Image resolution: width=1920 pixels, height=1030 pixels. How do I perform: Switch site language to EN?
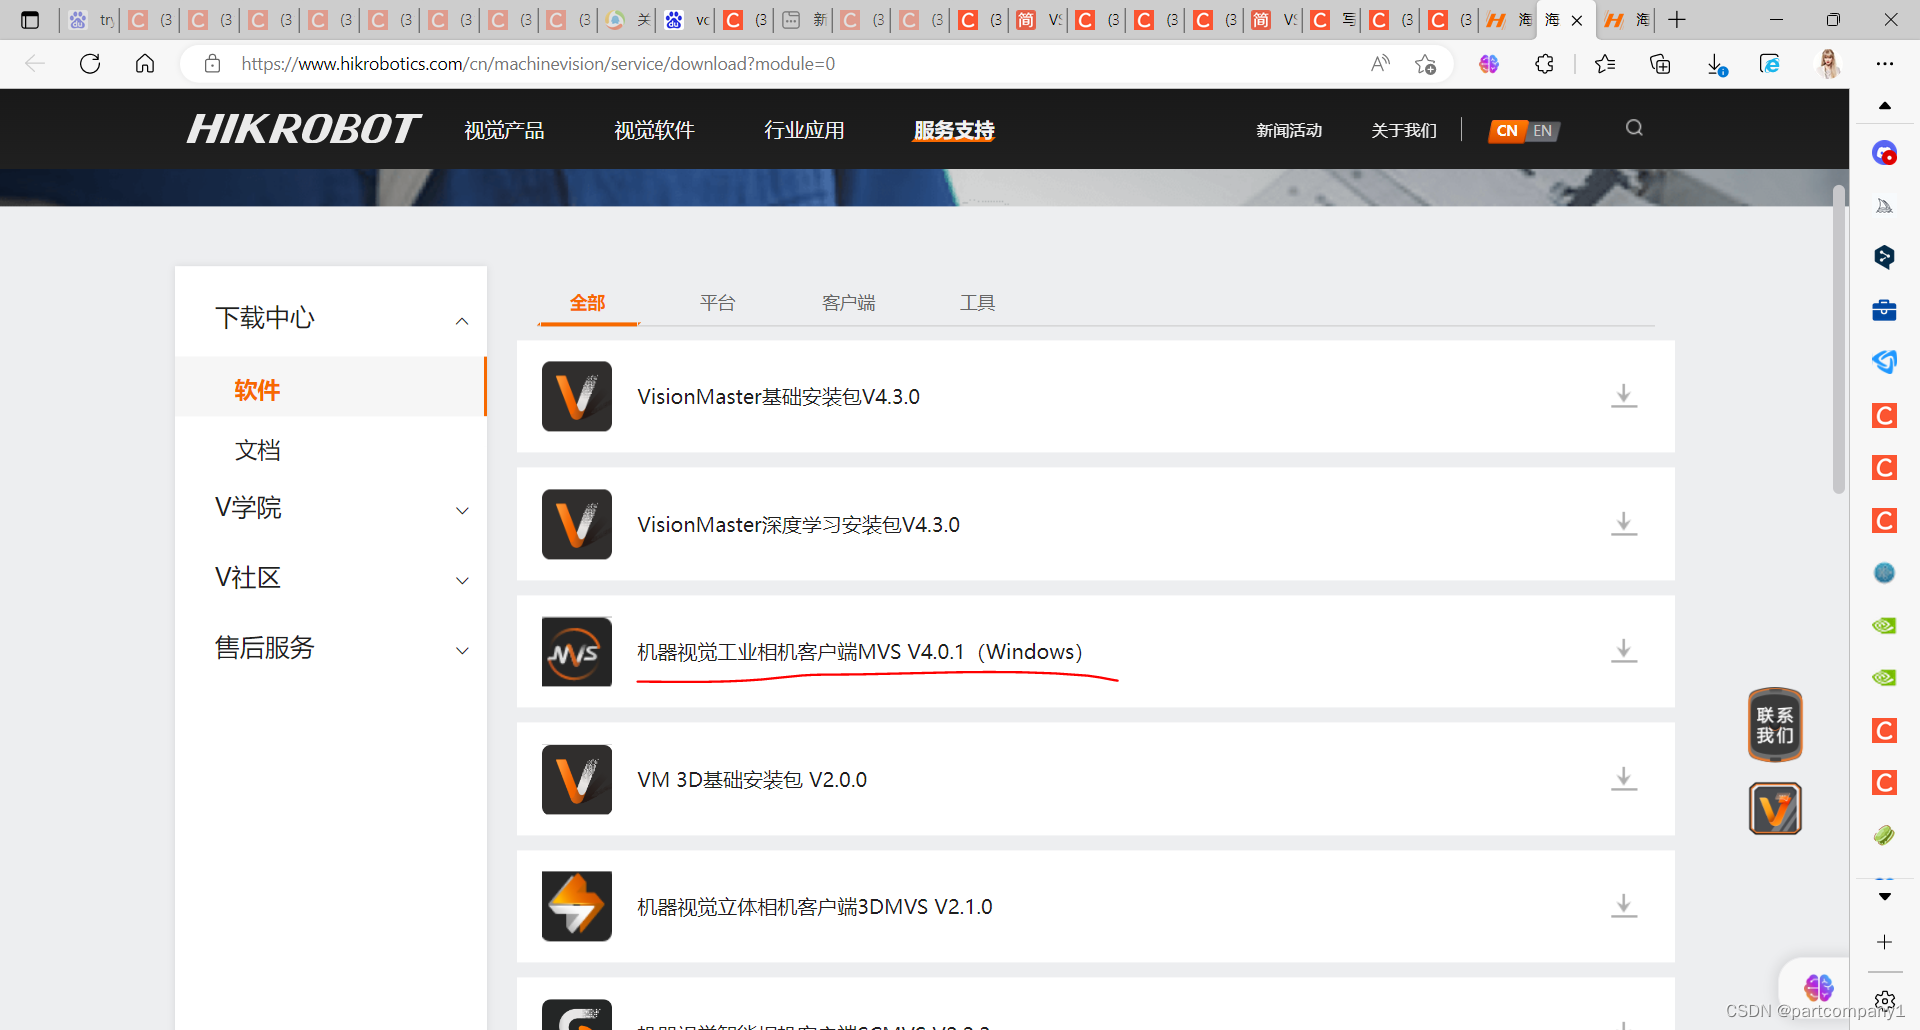(1543, 130)
